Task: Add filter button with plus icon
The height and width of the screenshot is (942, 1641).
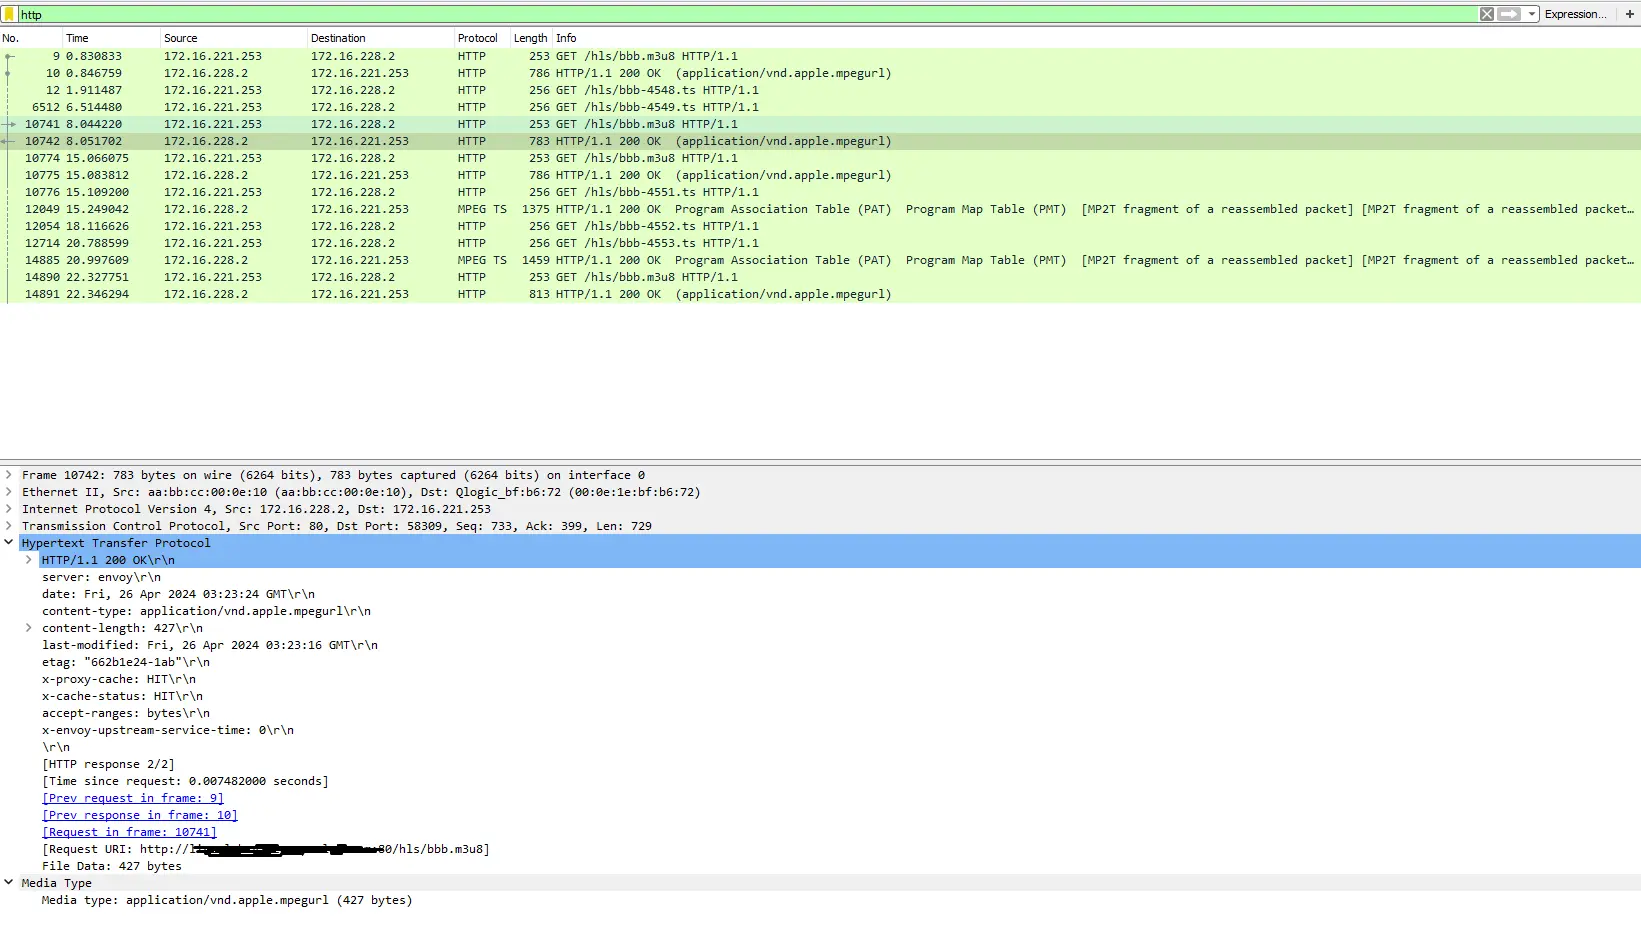Action: coord(1630,14)
